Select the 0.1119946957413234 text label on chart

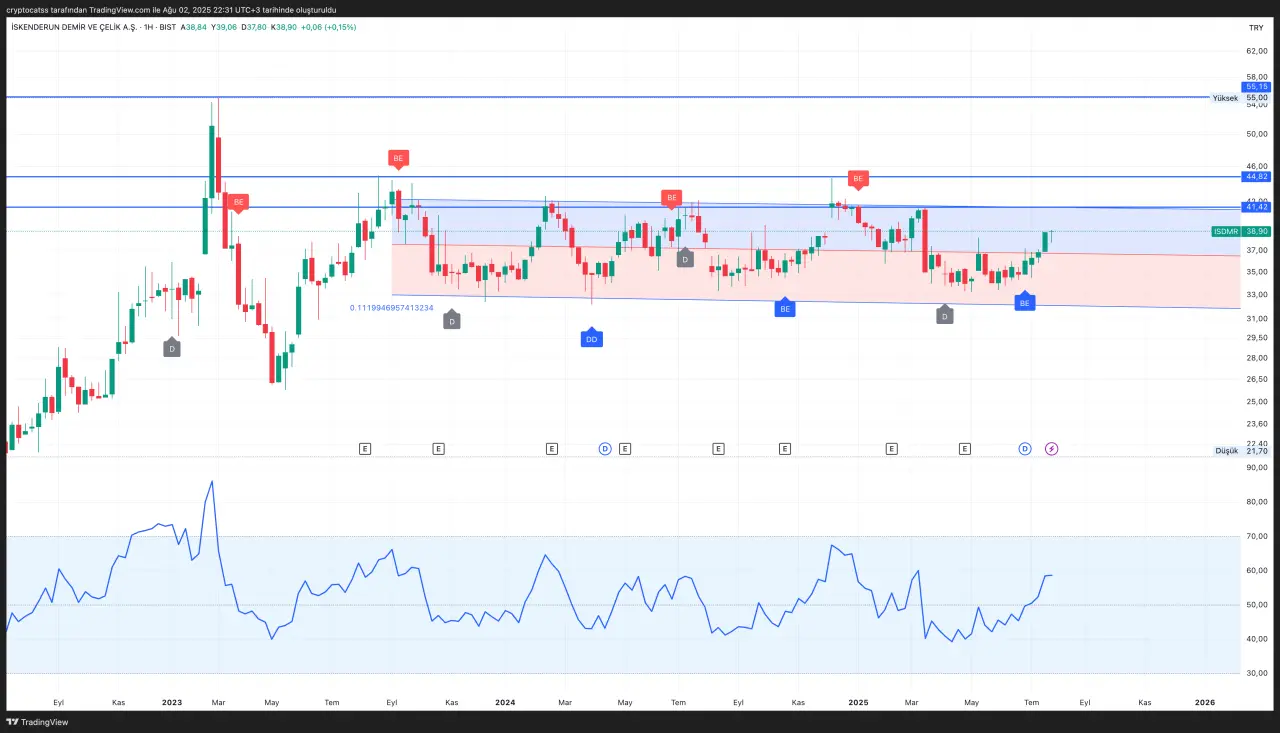pos(392,308)
